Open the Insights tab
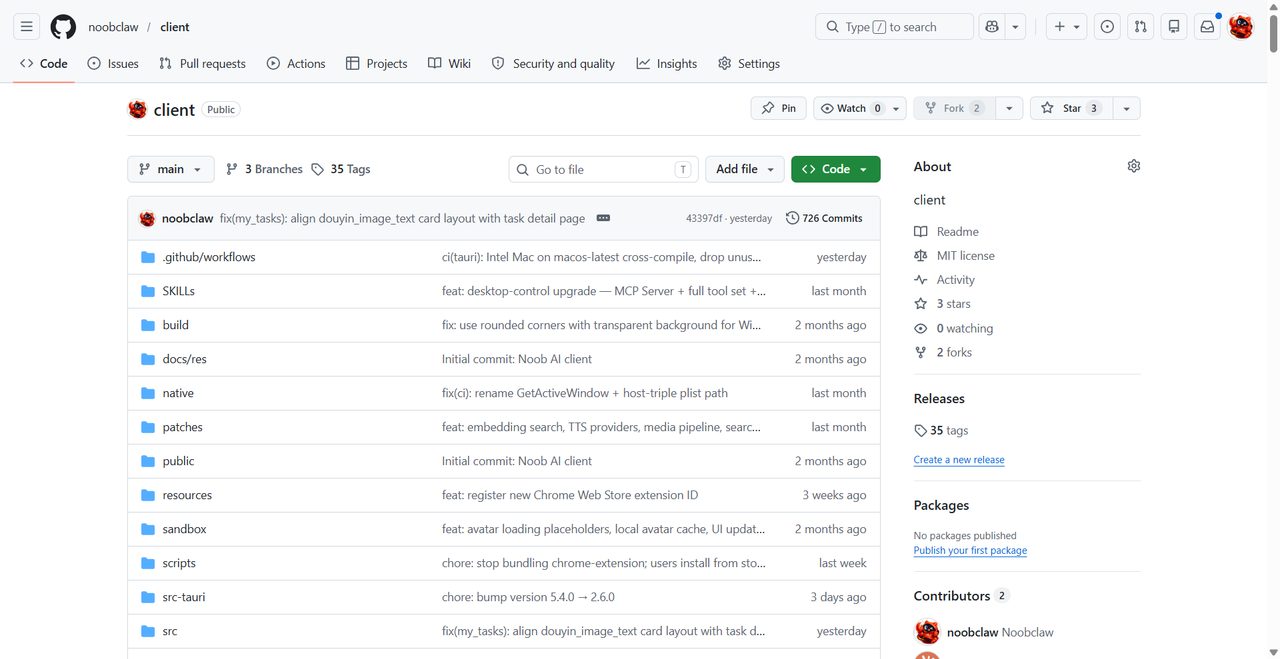 pos(667,63)
